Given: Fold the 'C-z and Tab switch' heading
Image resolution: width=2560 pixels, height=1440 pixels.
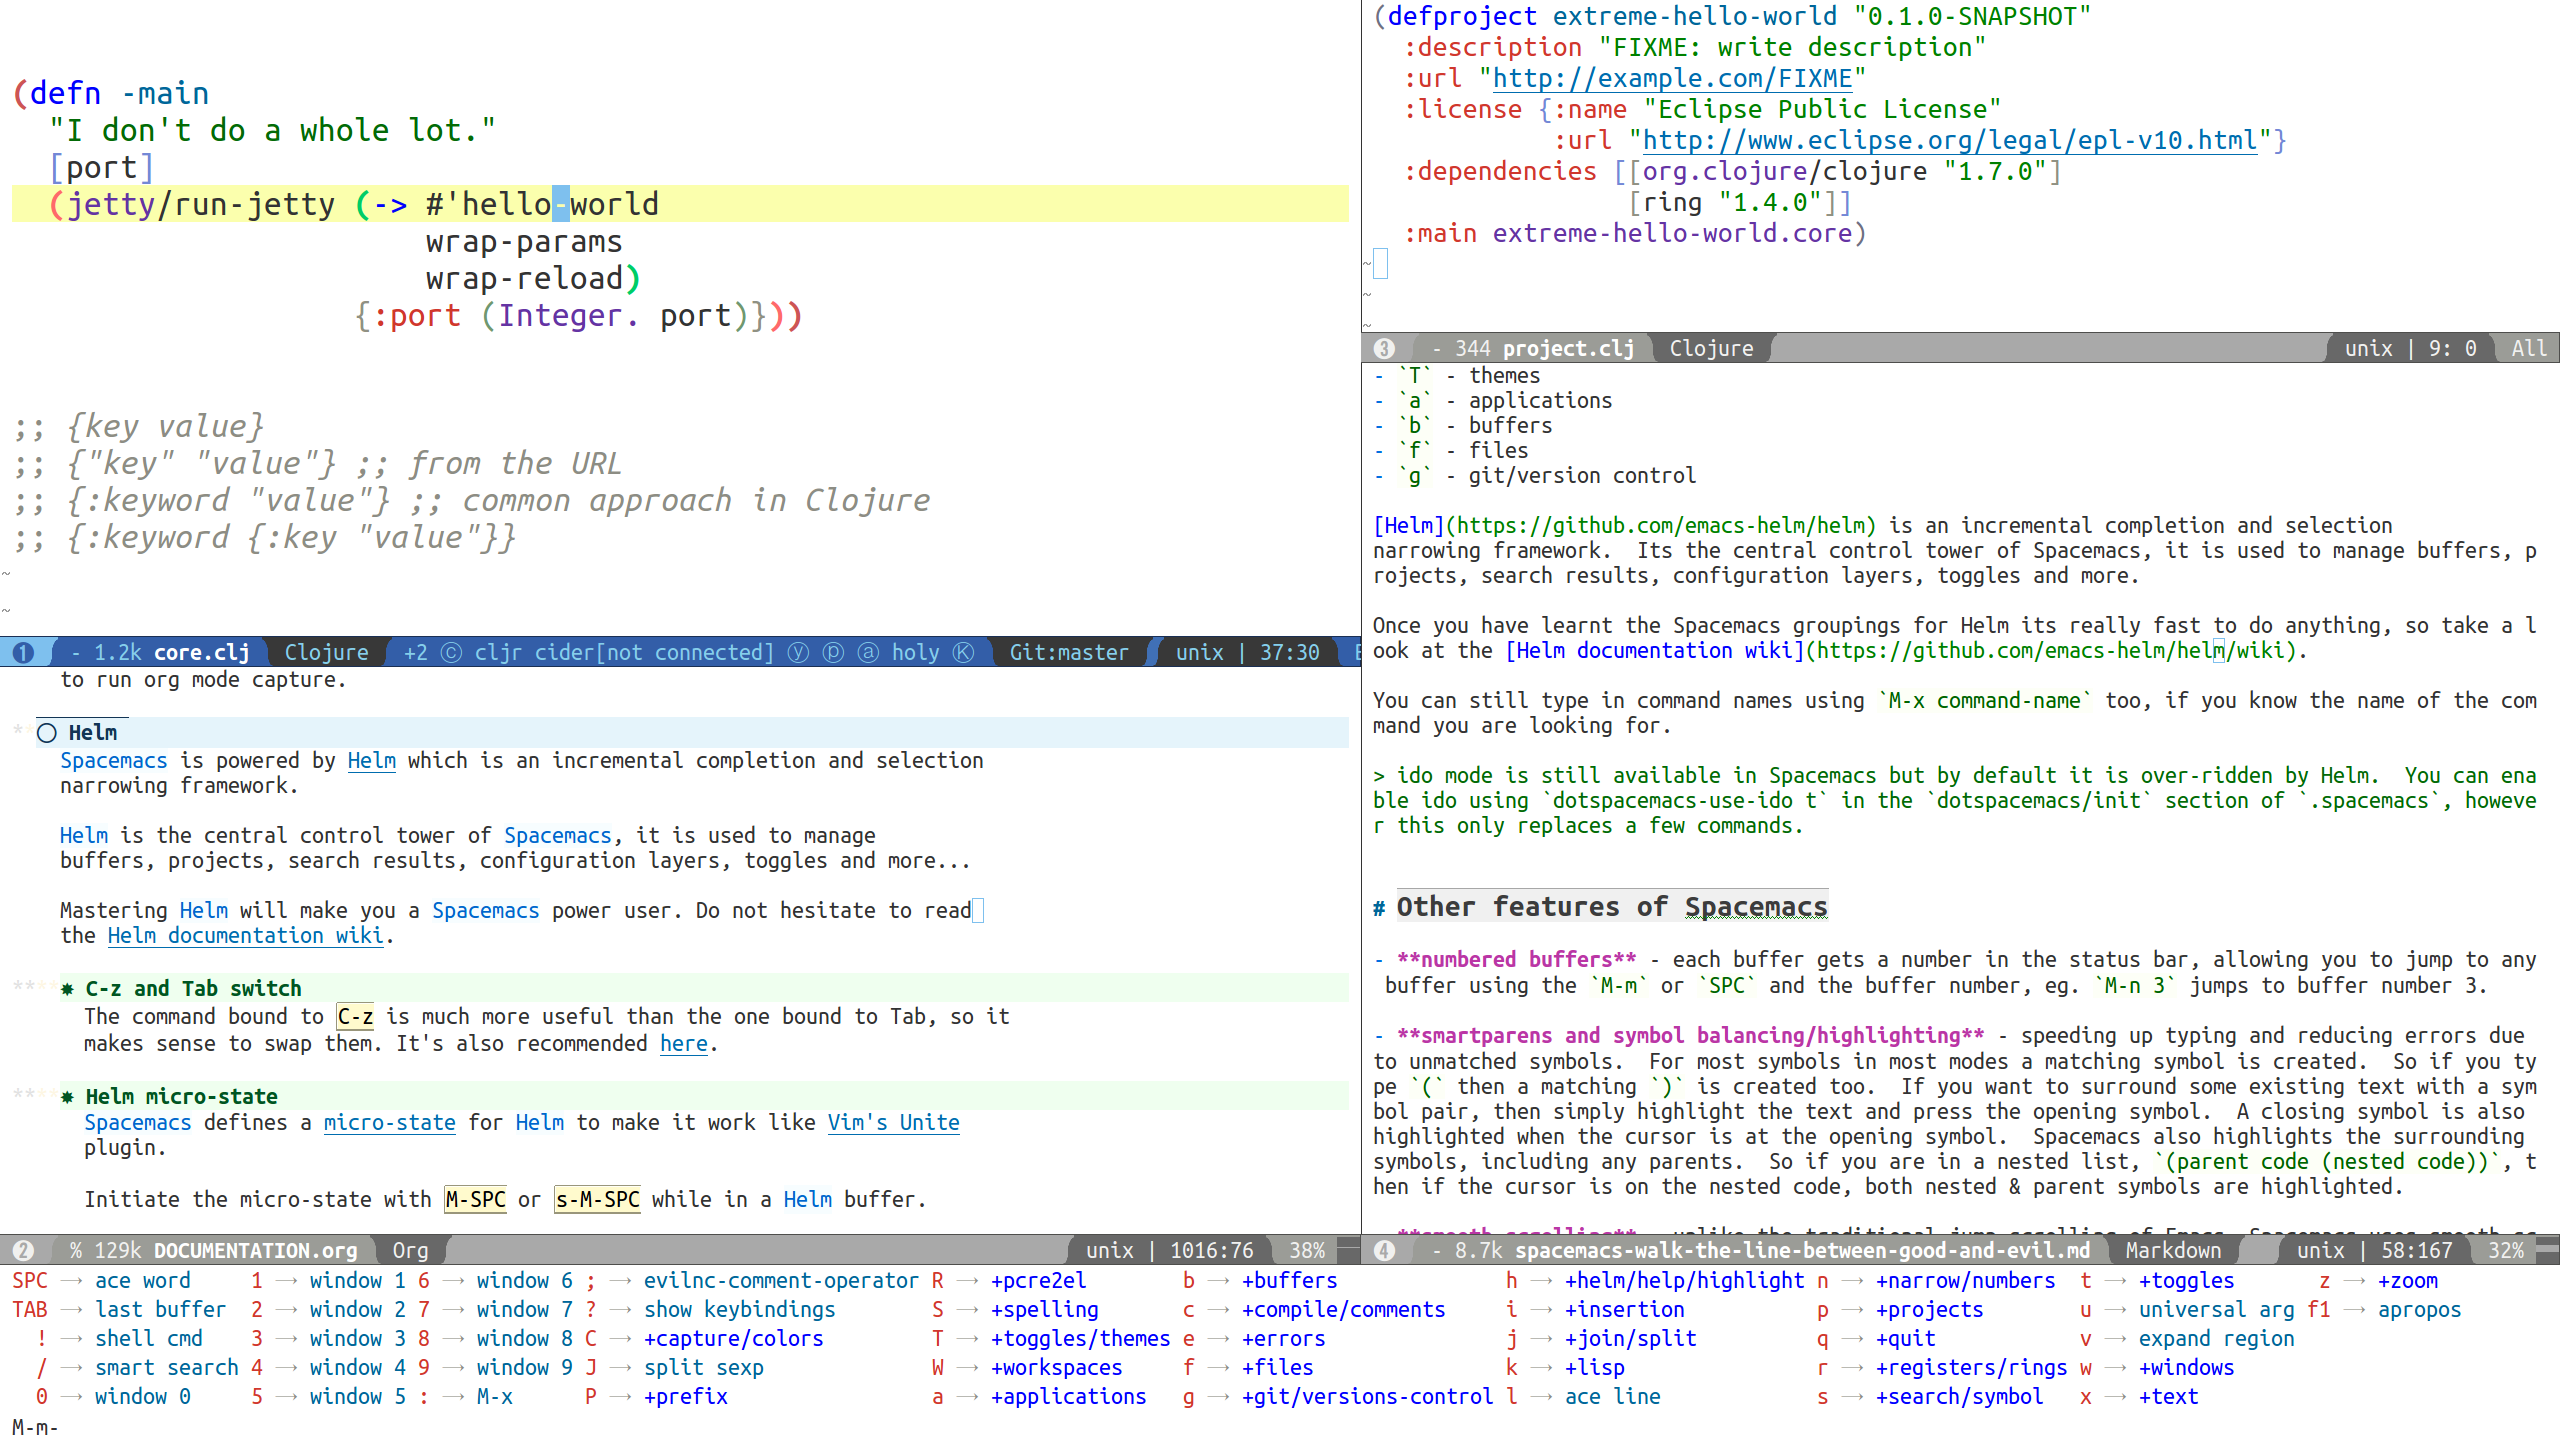Looking at the screenshot, I should pyautogui.click(x=193, y=989).
